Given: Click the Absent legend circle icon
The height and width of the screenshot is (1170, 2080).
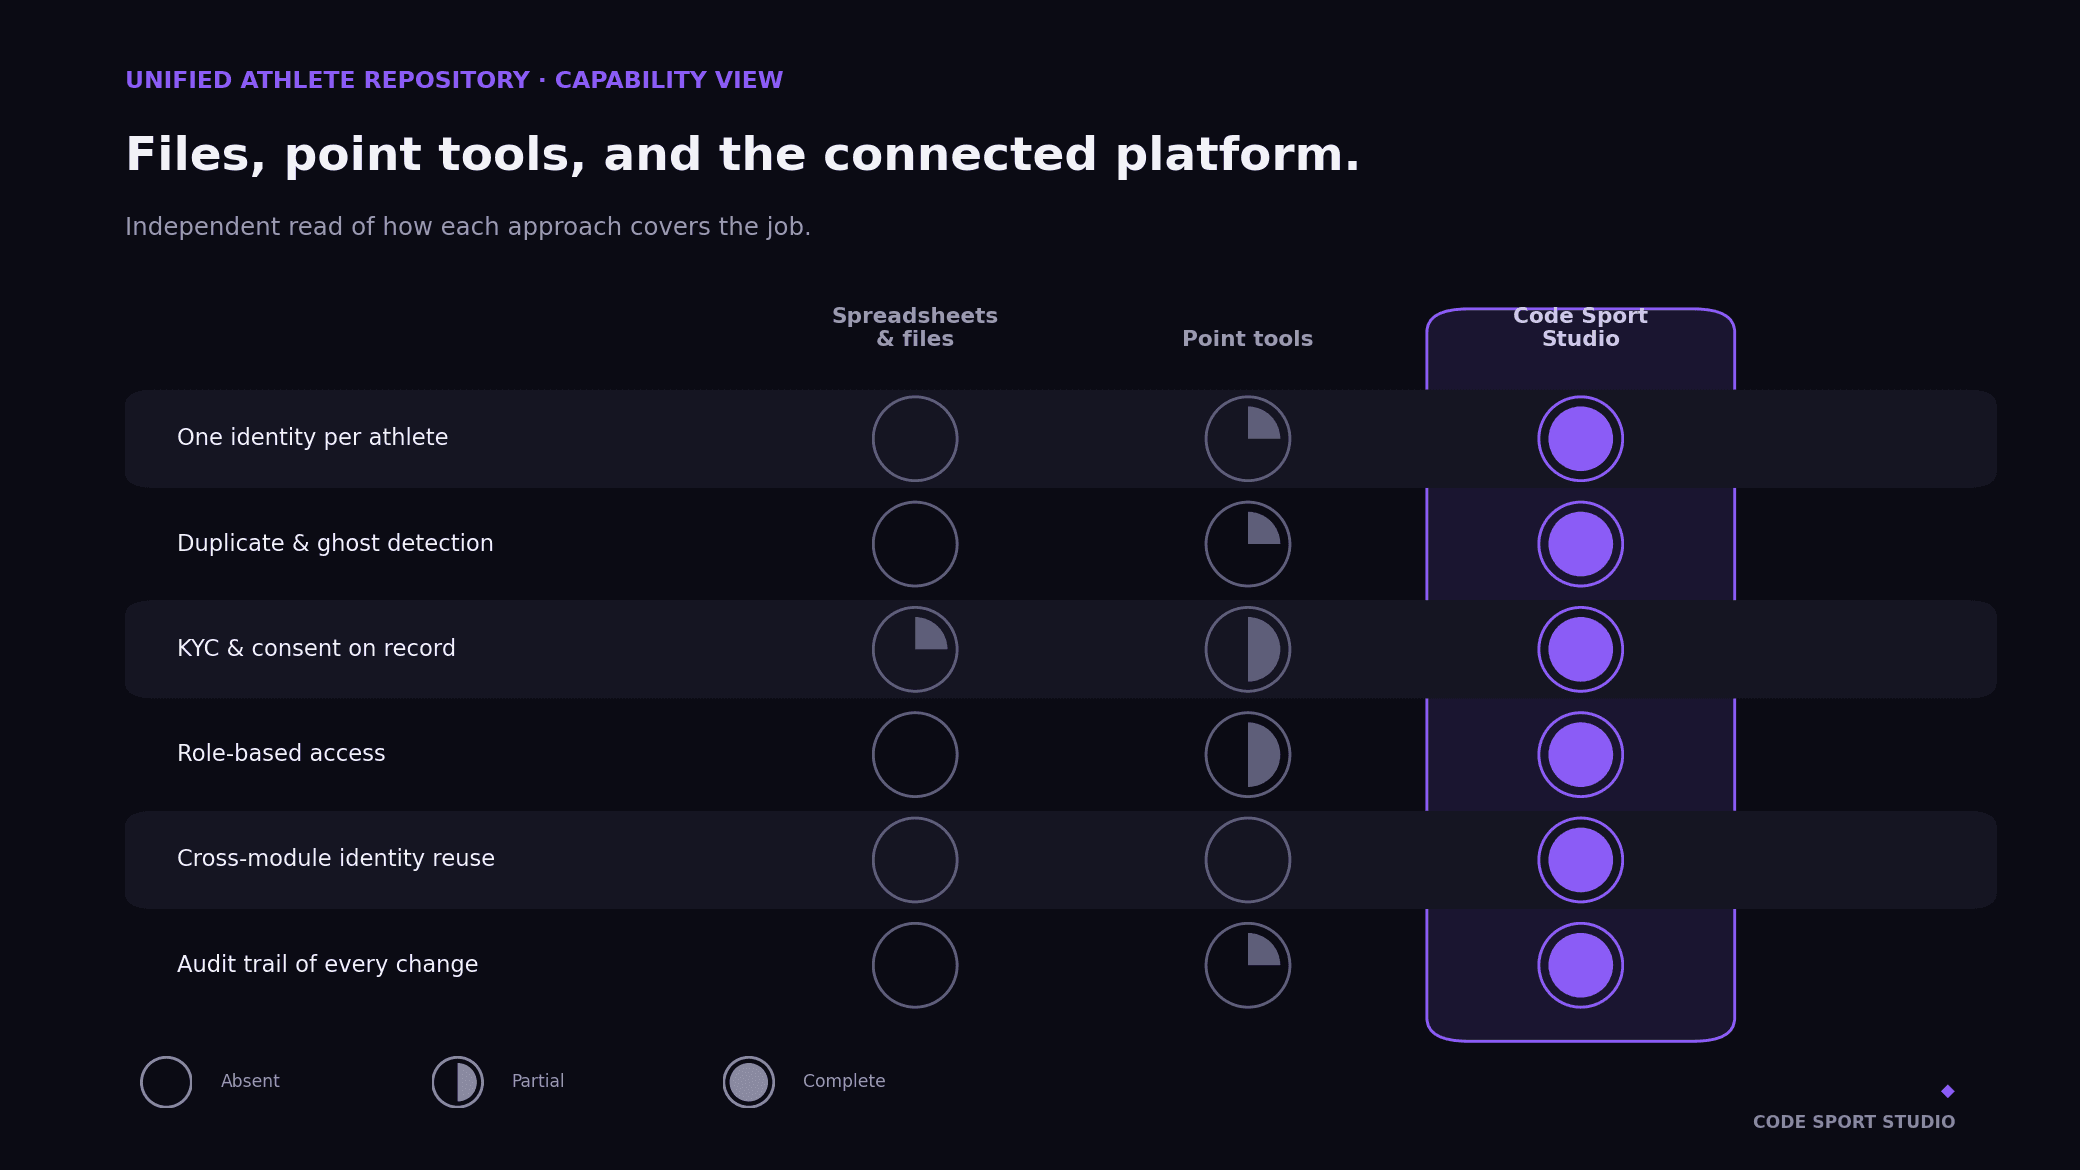Looking at the screenshot, I should [x=166, y=1082].
